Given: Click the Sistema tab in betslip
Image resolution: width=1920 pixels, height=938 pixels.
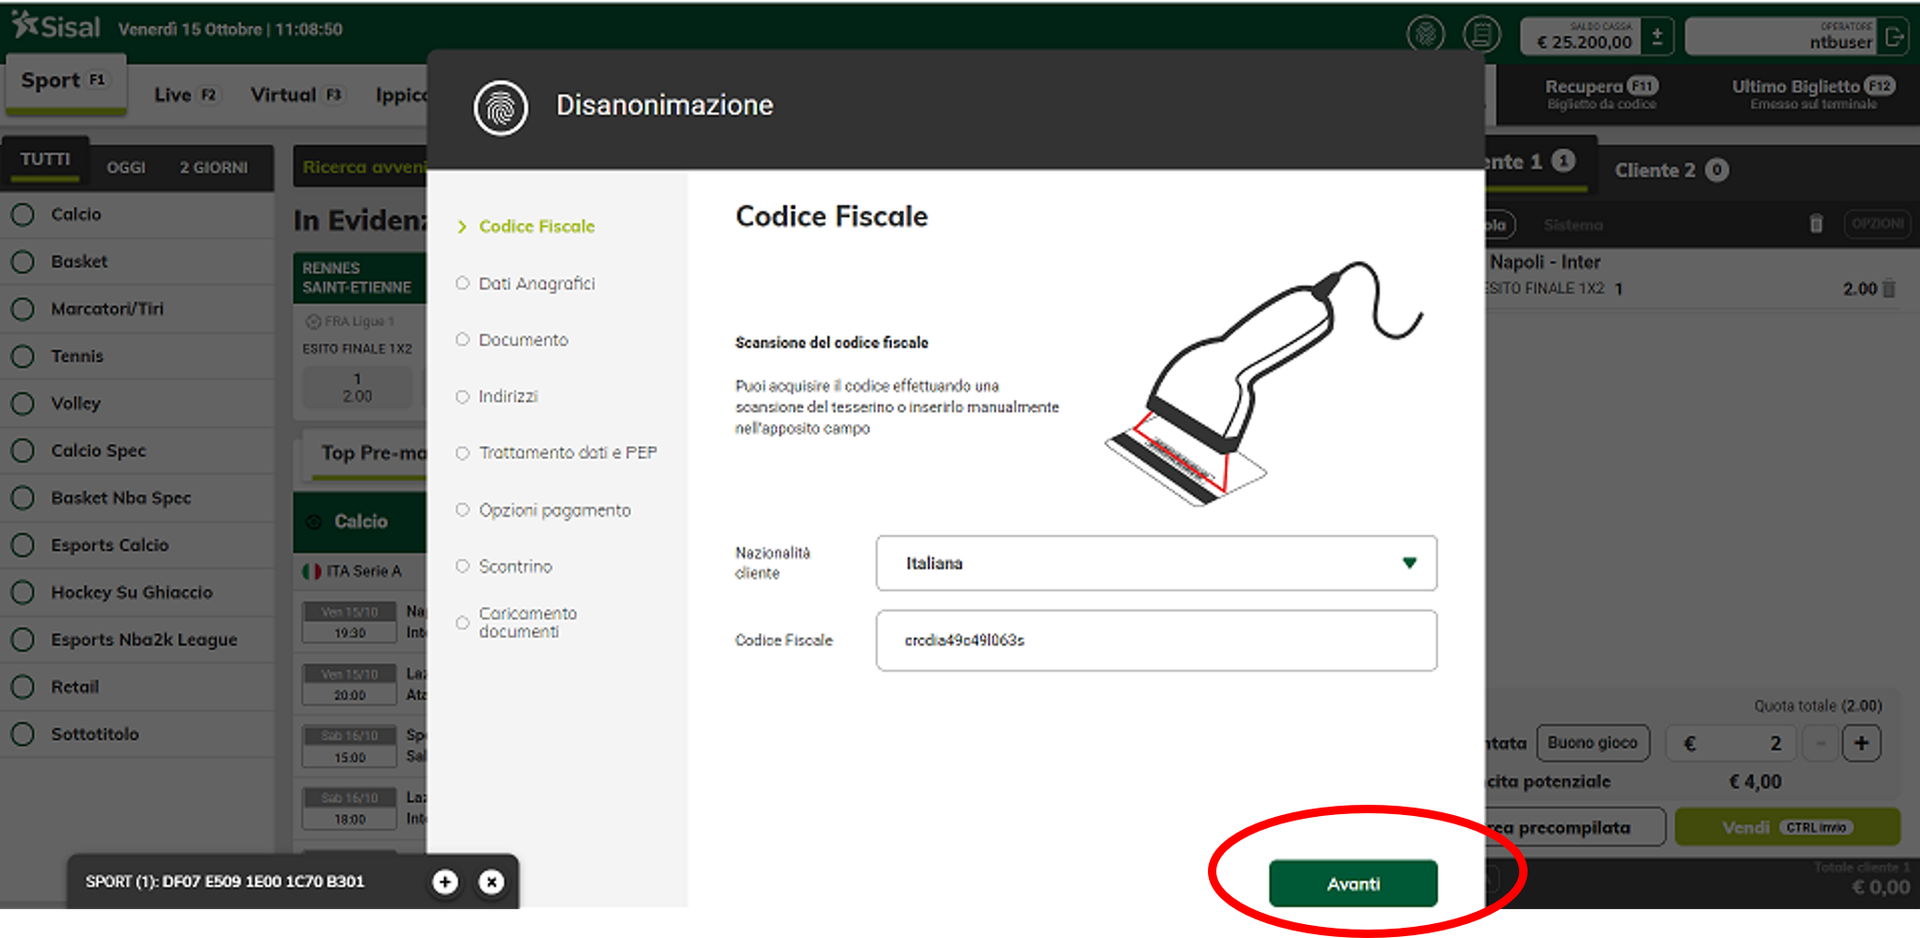Looking at the screenshot, I should (x=1572, y=225).
